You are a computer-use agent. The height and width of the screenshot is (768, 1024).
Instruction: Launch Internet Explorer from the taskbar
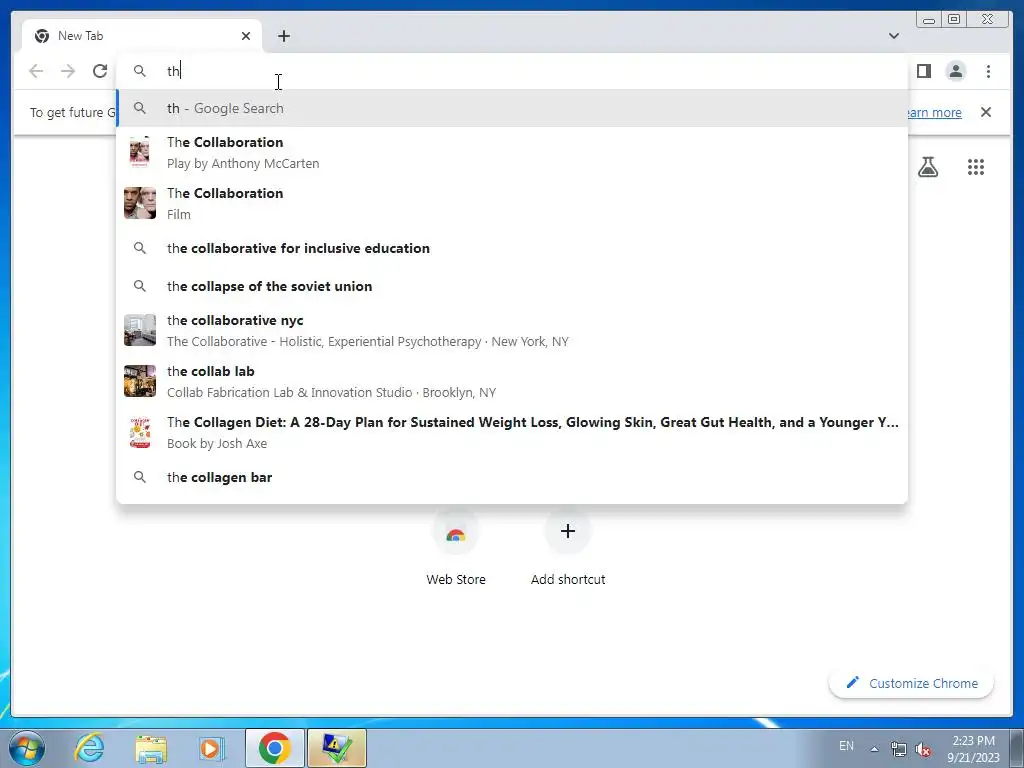click(89, 748)
